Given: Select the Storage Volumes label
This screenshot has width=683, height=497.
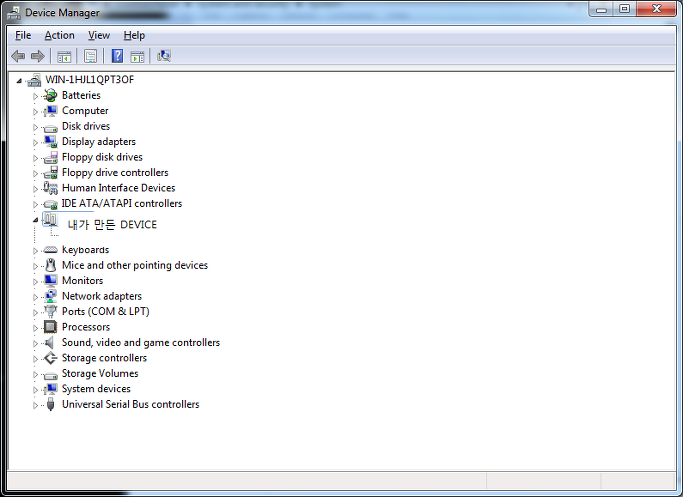Looking at the screenshot, I should coord(100,373).
